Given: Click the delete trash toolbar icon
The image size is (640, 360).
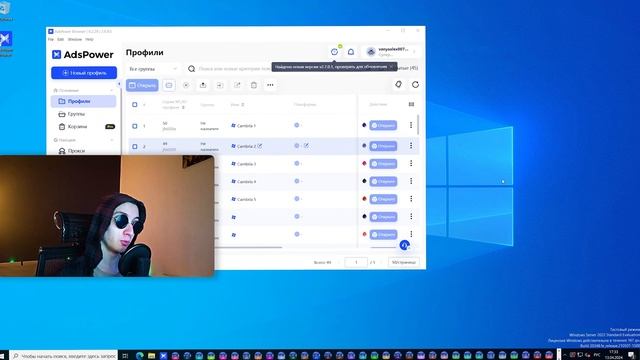Looking at the screenshot, I should pyautogui.click(x=253, y=85).
